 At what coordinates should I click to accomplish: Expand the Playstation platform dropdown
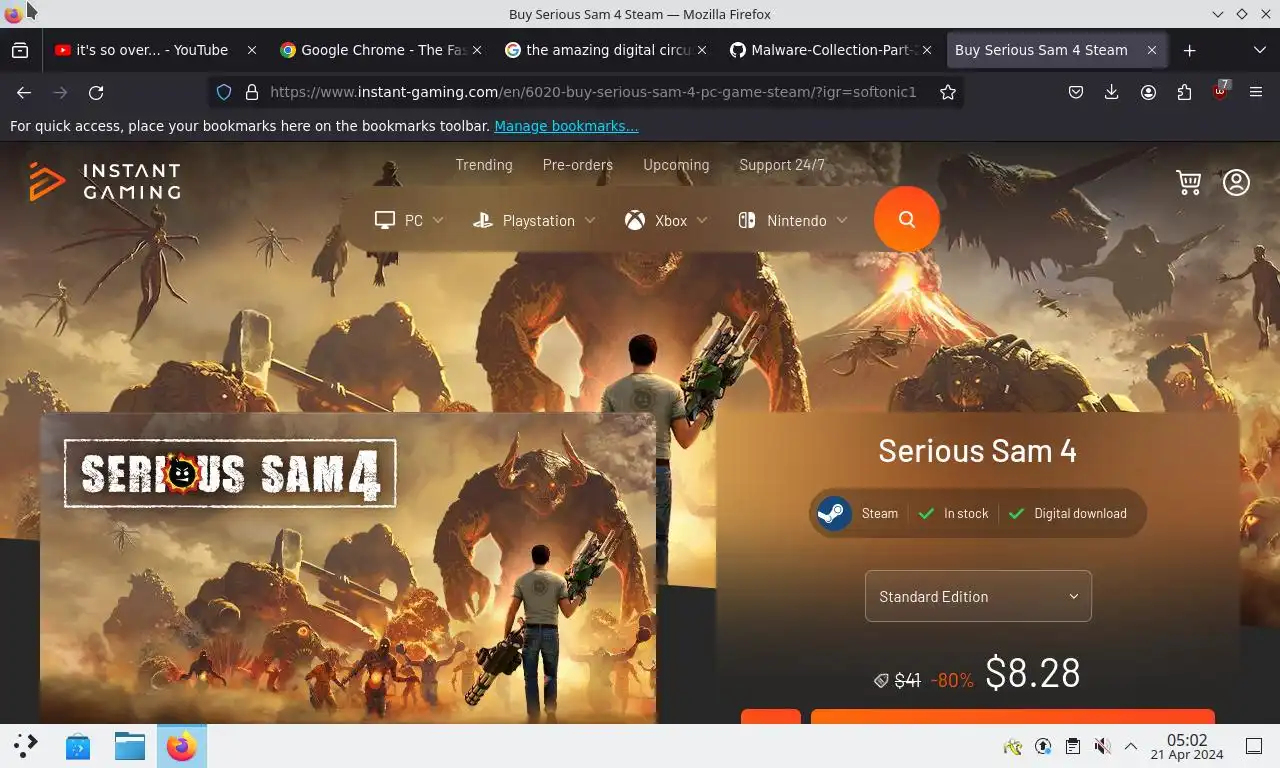tap(534, 220)
